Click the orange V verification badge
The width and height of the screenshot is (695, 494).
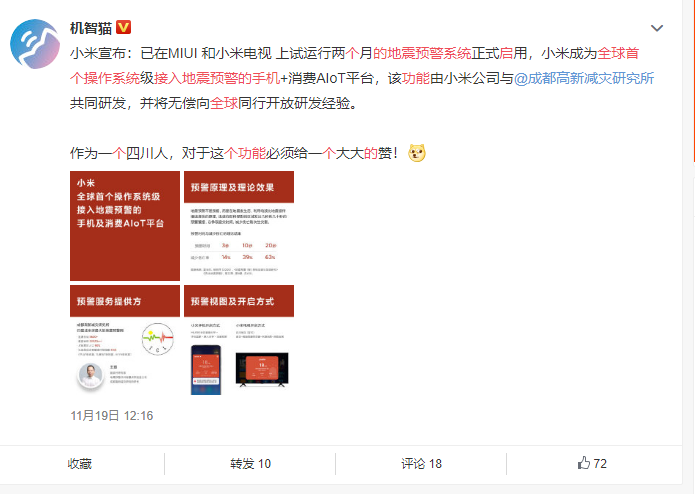(x=124, y=27)
